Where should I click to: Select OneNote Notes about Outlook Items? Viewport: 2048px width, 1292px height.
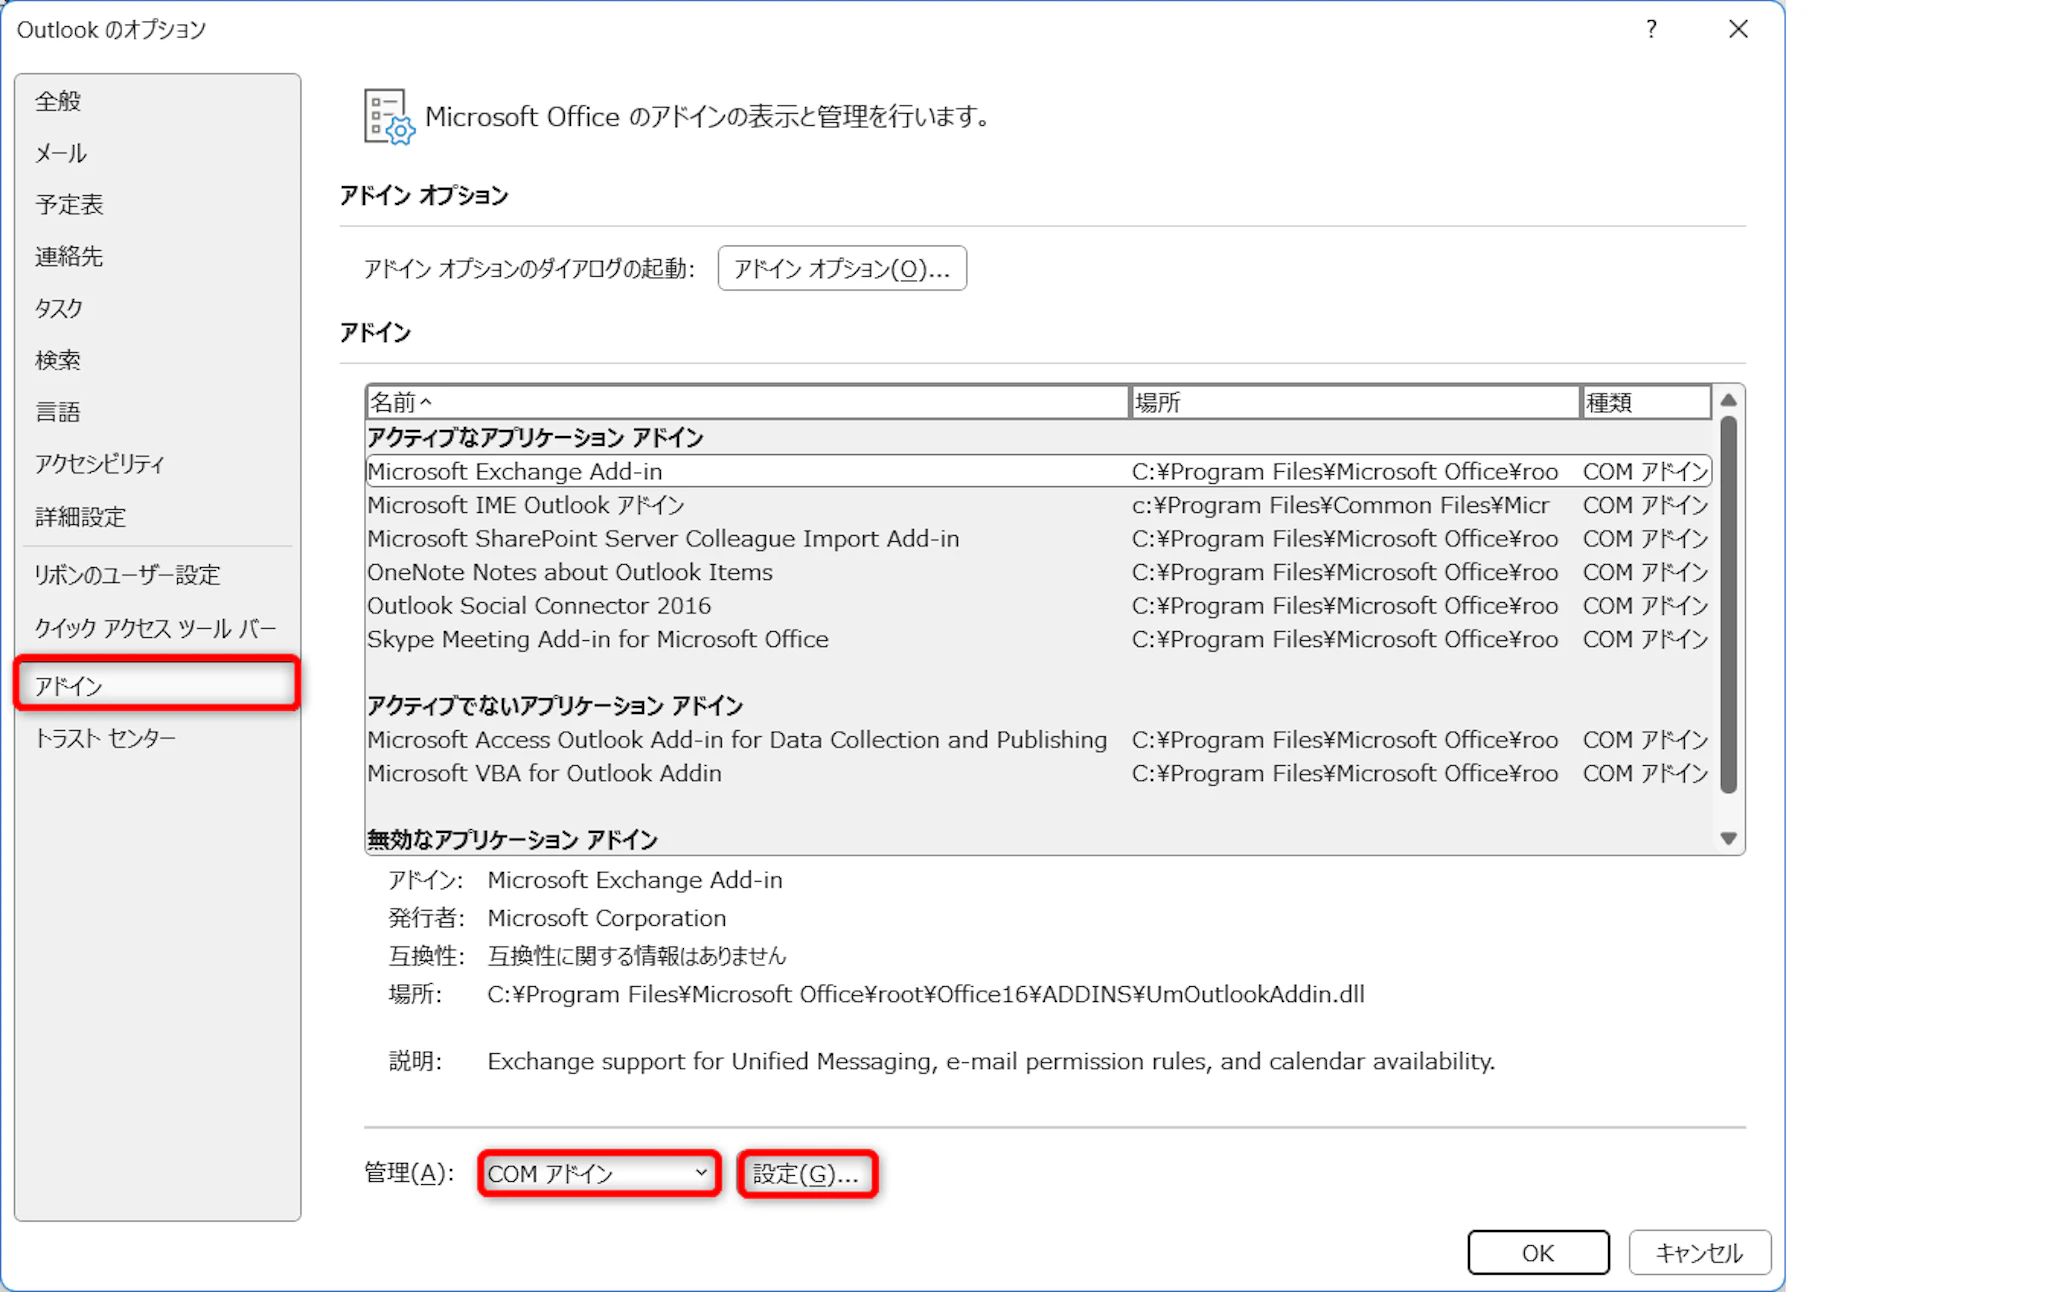coord(570,572)
